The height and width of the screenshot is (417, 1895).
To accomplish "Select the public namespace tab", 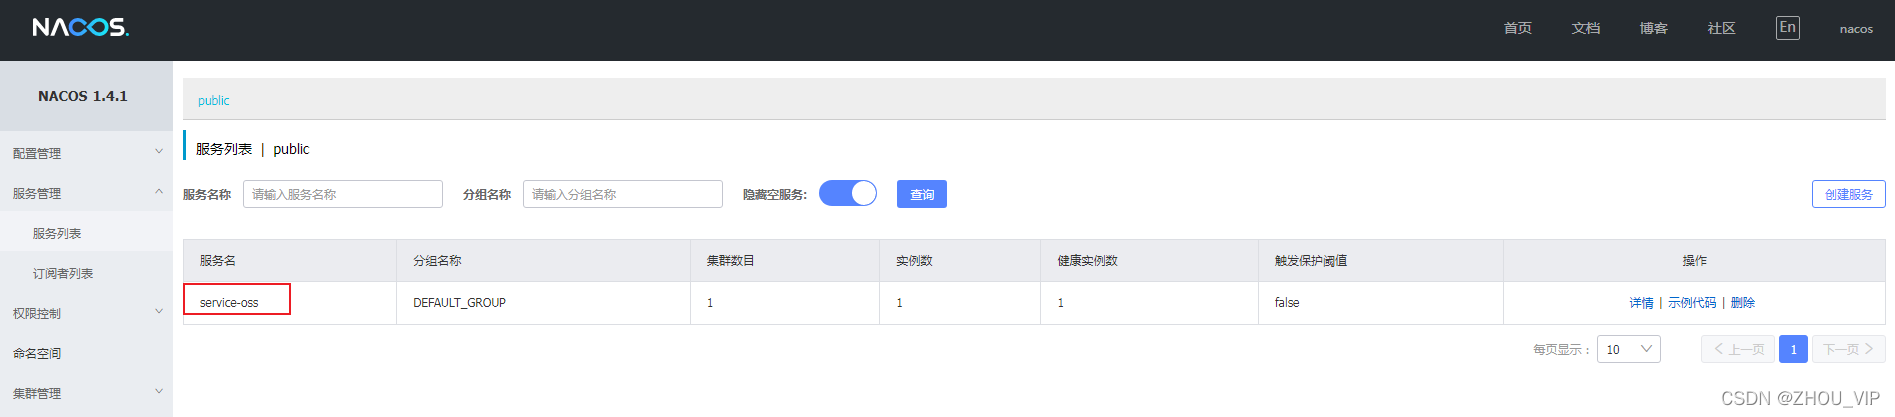I will pos(214,100).
